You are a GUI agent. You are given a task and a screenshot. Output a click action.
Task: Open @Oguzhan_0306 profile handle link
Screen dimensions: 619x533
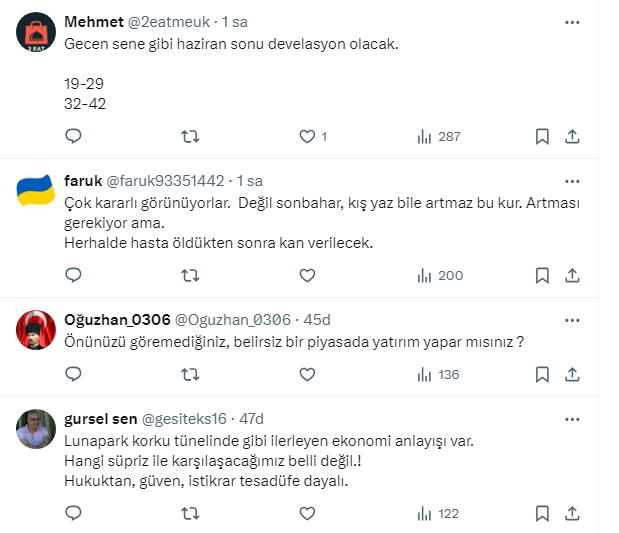pos(233,320)
